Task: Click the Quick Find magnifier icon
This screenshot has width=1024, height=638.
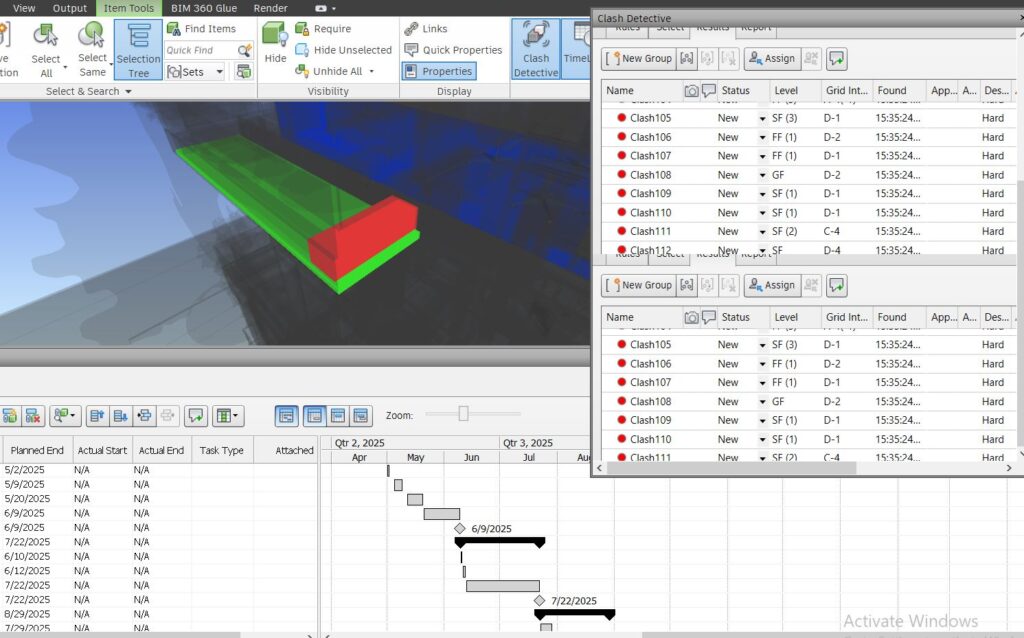Action: 244,50
